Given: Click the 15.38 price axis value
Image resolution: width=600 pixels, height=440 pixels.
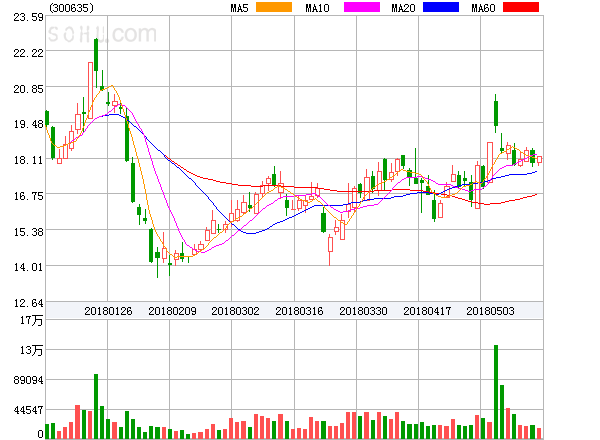Looking at the screenshot, I should tap(29, 232).
